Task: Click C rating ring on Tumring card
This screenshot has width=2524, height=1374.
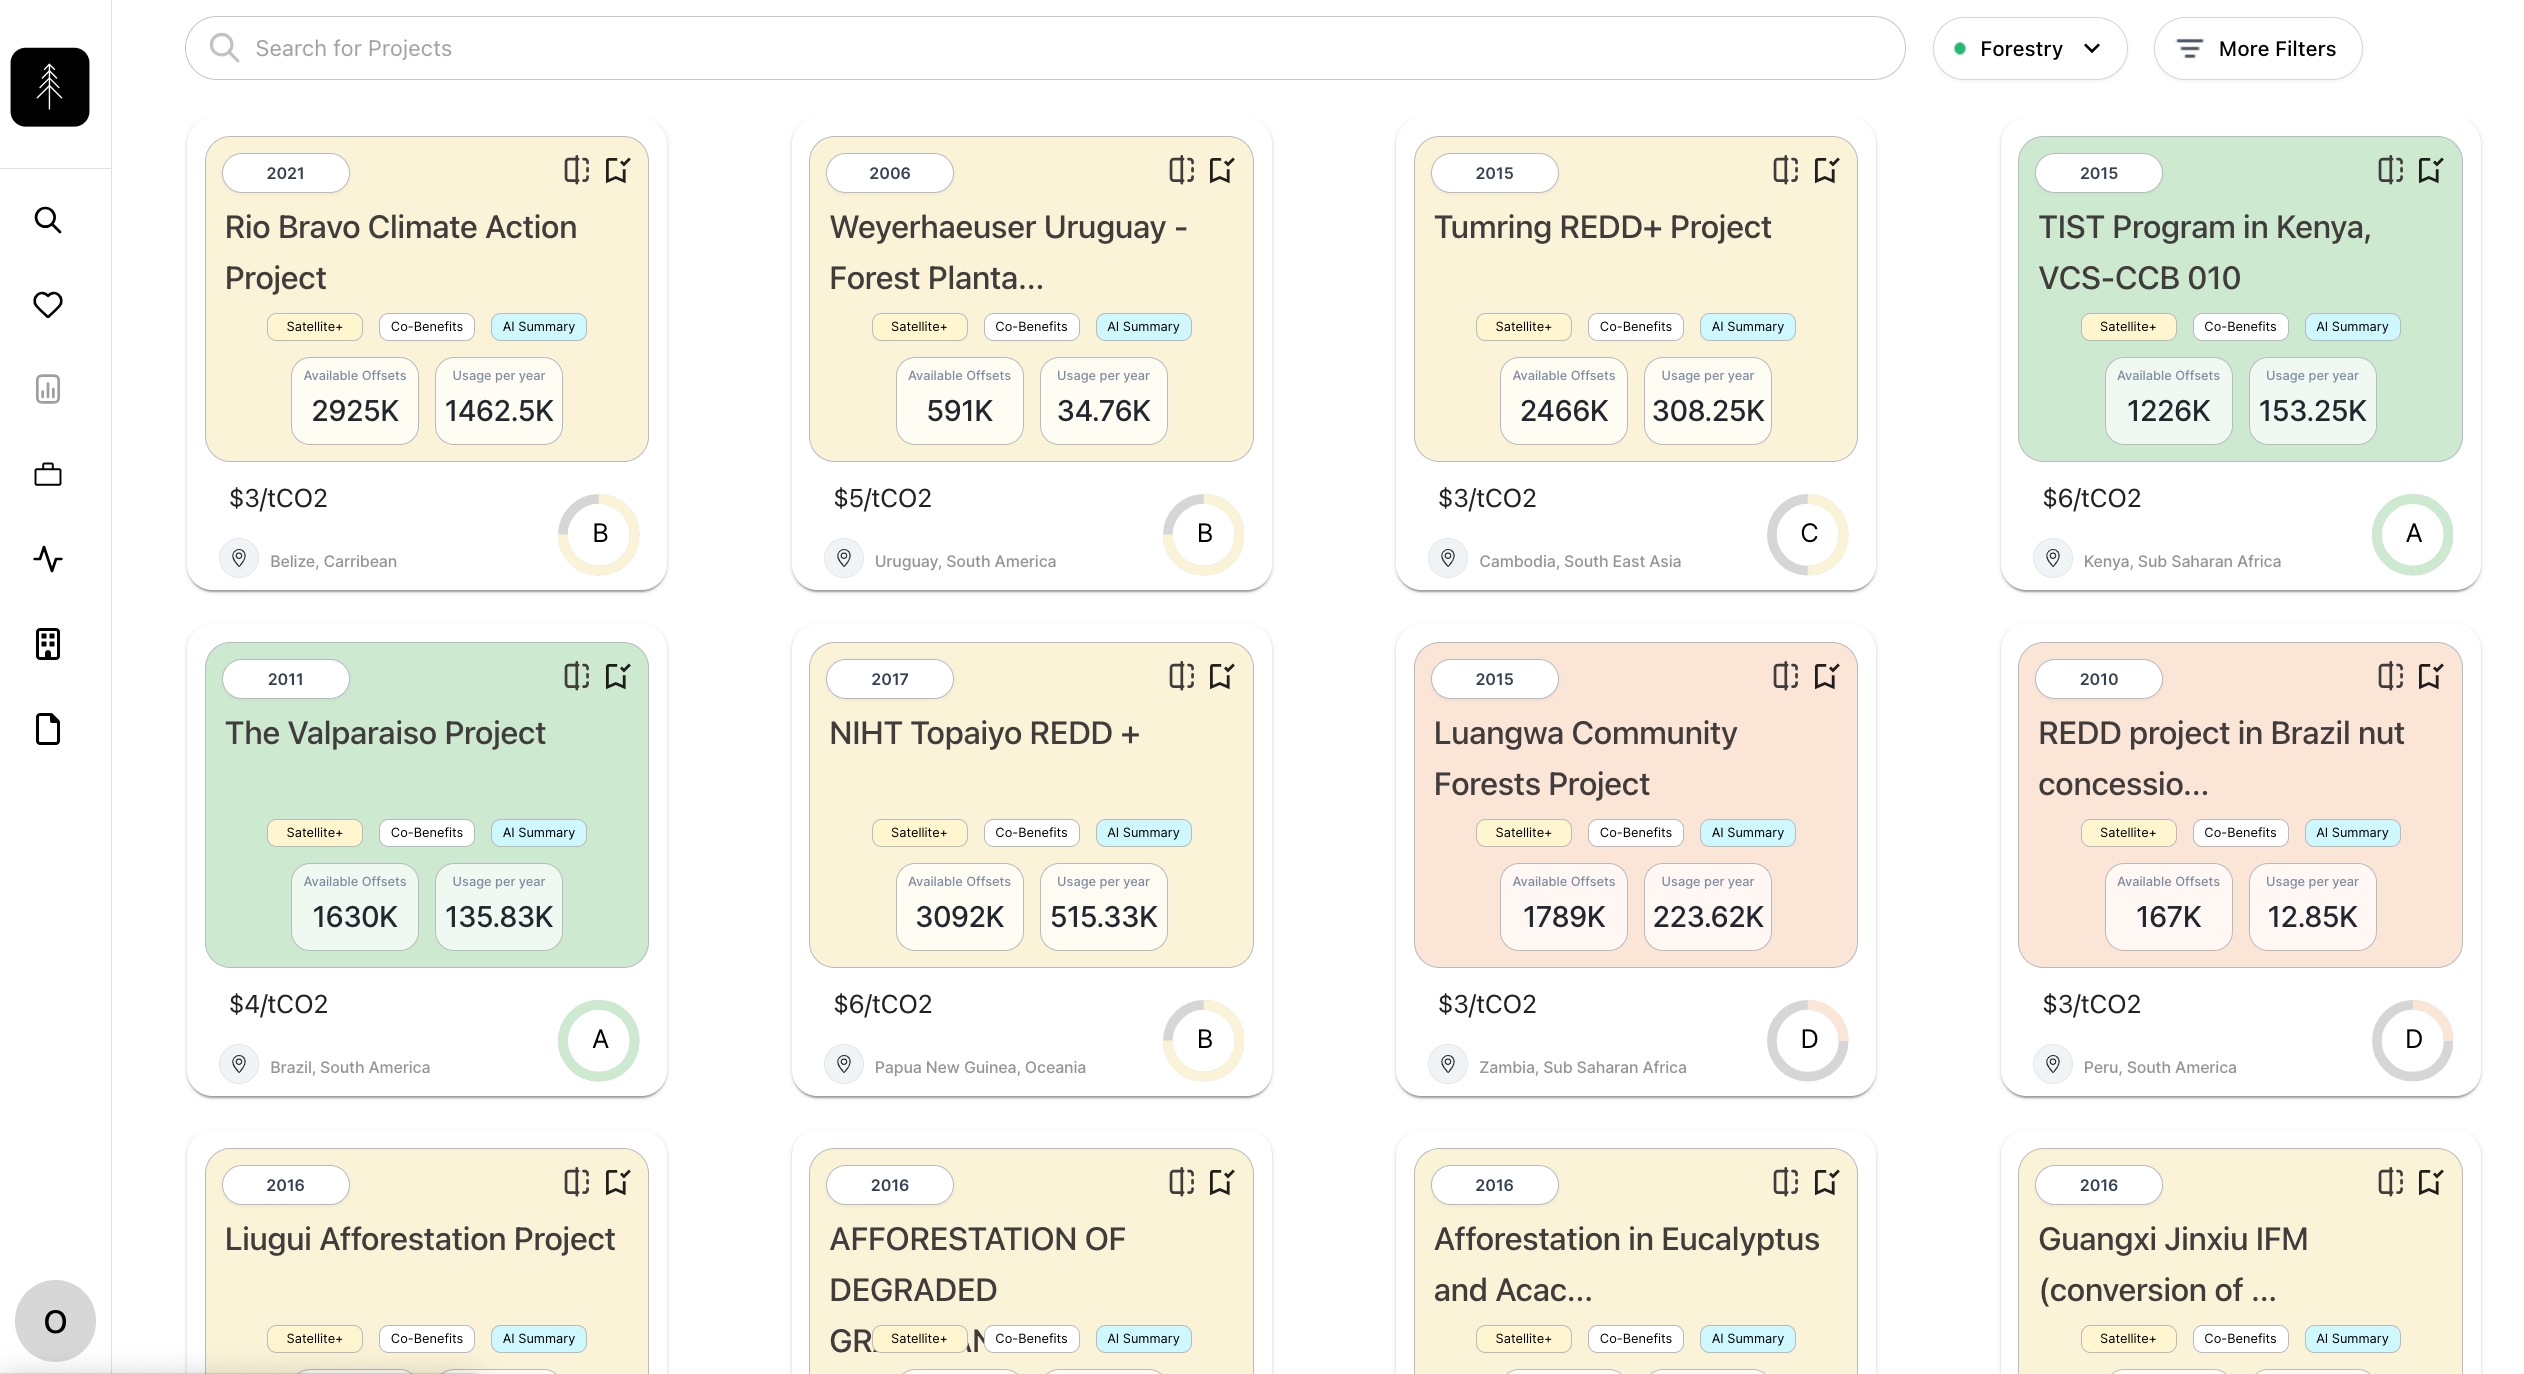Action: point(1808,534)
